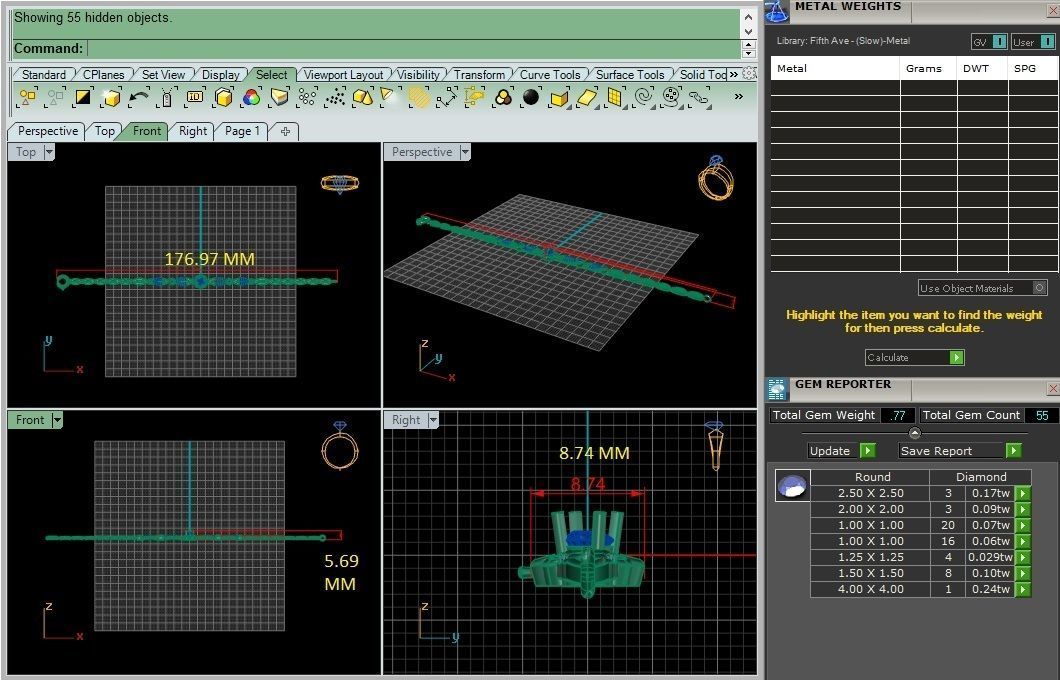Screen dimensions: 1060x680
Task: Open the Display toolbar tab
Action: (220, 74)
